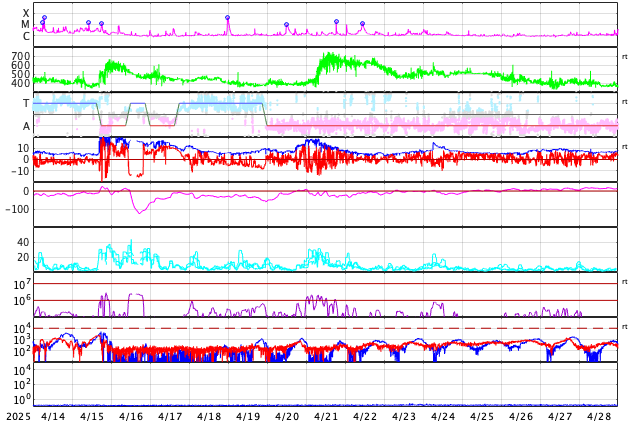The height and width of the screenshot is (424, 634).
Task: Click the -100 Dst axis label
Action: 18,209
